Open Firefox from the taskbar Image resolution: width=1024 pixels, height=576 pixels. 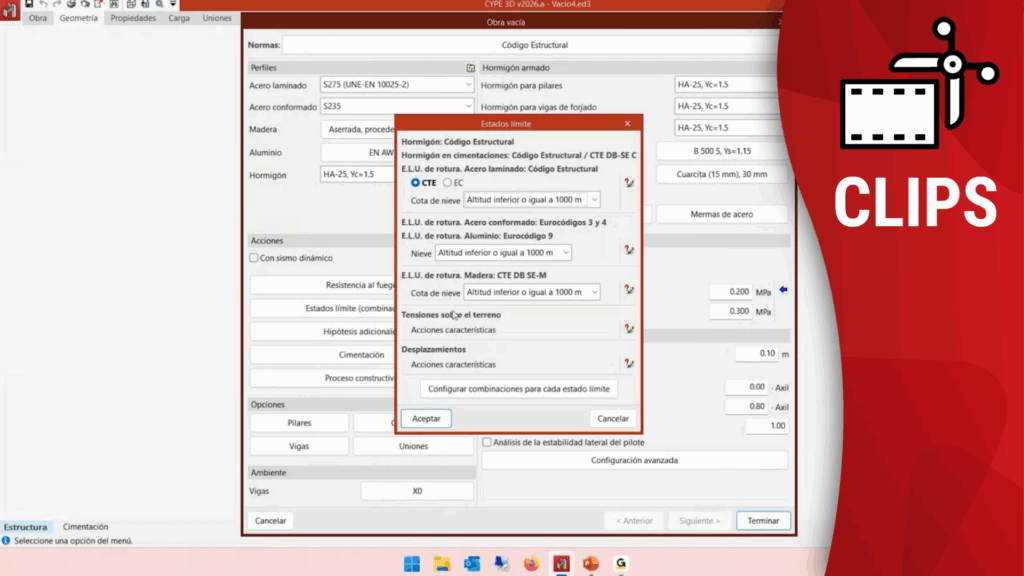(x=531, y=564)
